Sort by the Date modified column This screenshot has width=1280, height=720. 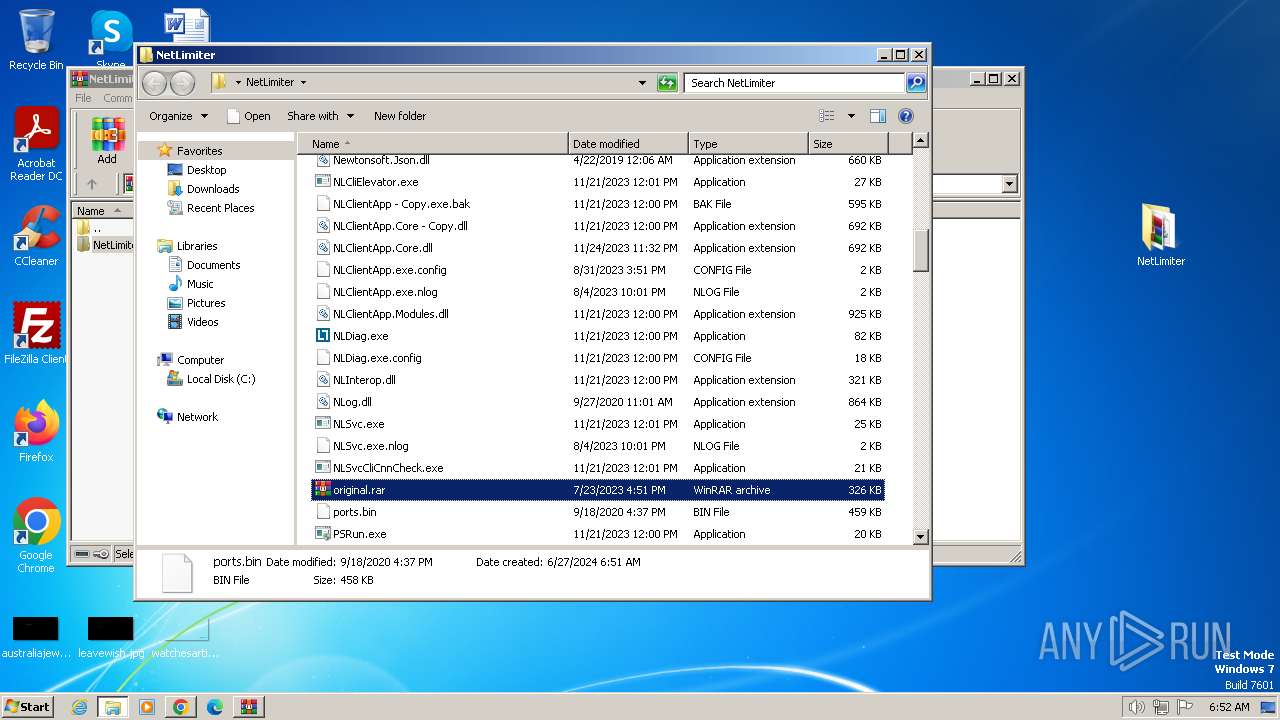click(x=628, y=144)
